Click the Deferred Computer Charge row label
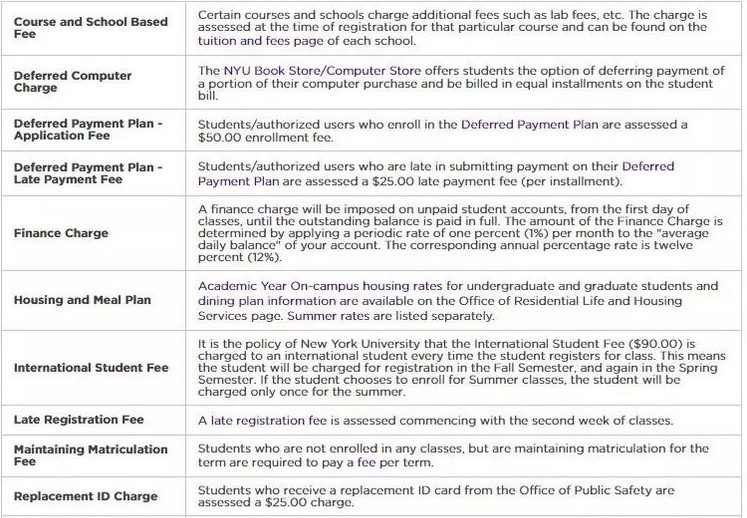747x518 pixels. 73,81
